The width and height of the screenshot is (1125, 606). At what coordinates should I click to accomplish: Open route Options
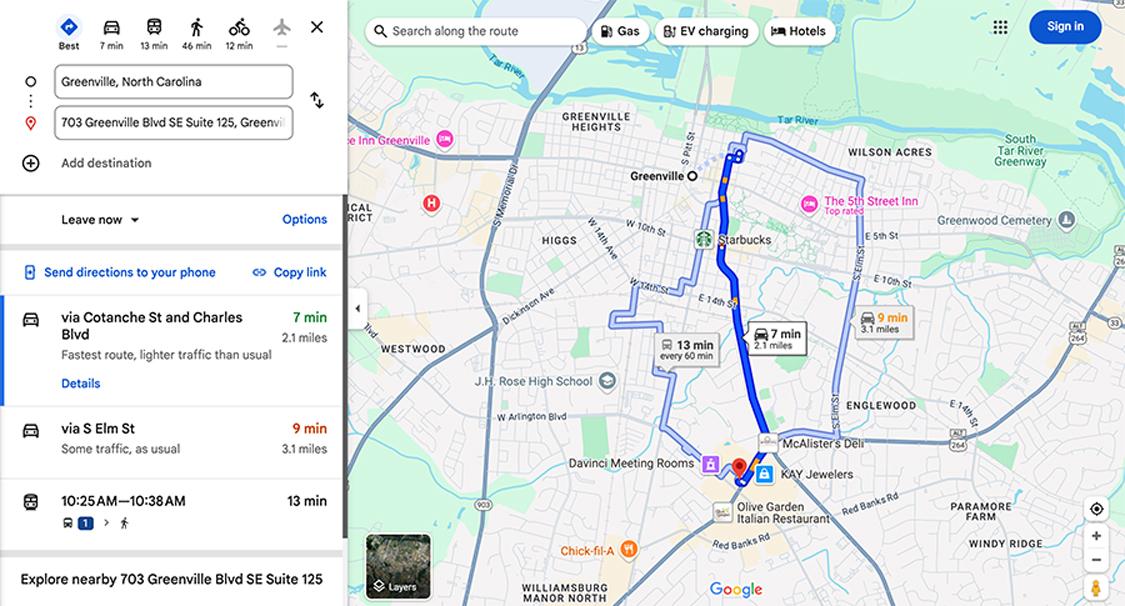[304, 219]
